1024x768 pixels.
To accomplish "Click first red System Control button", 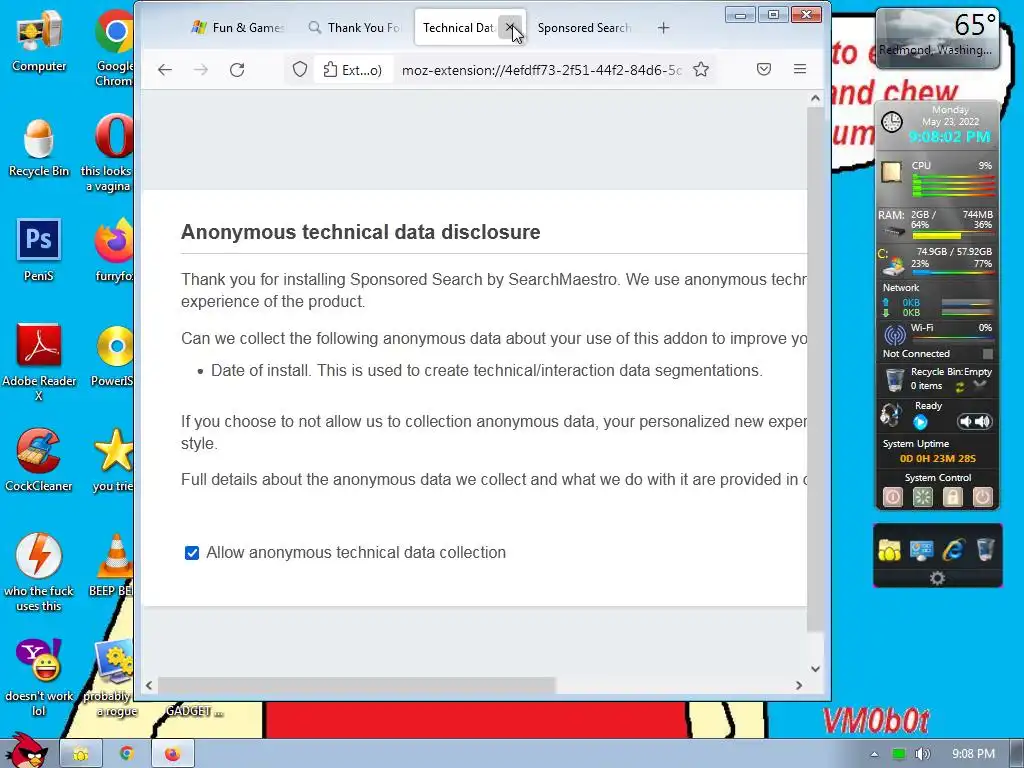I will tap(893, 498).
